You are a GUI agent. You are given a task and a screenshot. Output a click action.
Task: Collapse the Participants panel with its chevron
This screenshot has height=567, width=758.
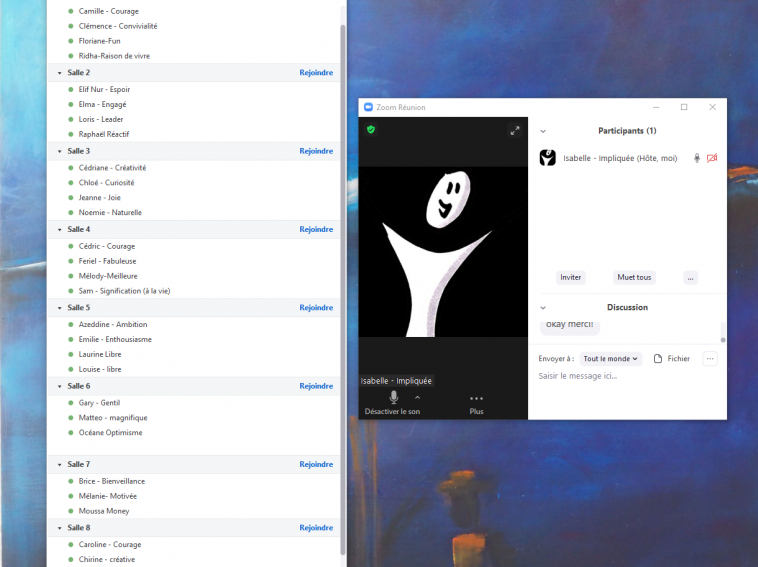(x=543, y=131)
